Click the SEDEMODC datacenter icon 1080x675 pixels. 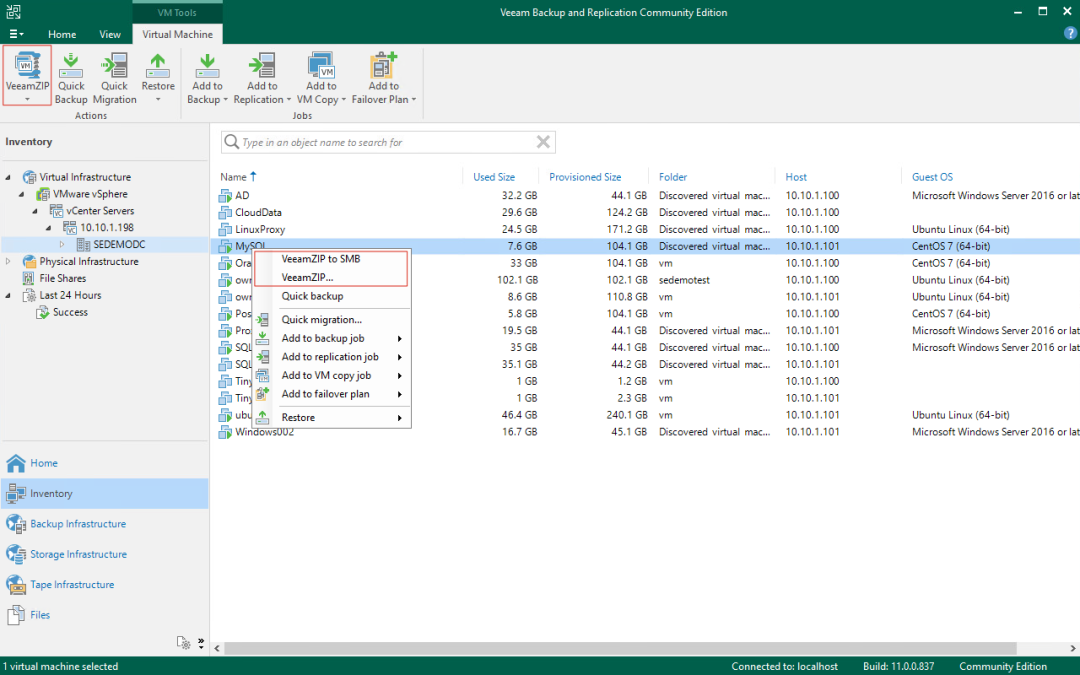pyautogui.click(x=83, y=245)
